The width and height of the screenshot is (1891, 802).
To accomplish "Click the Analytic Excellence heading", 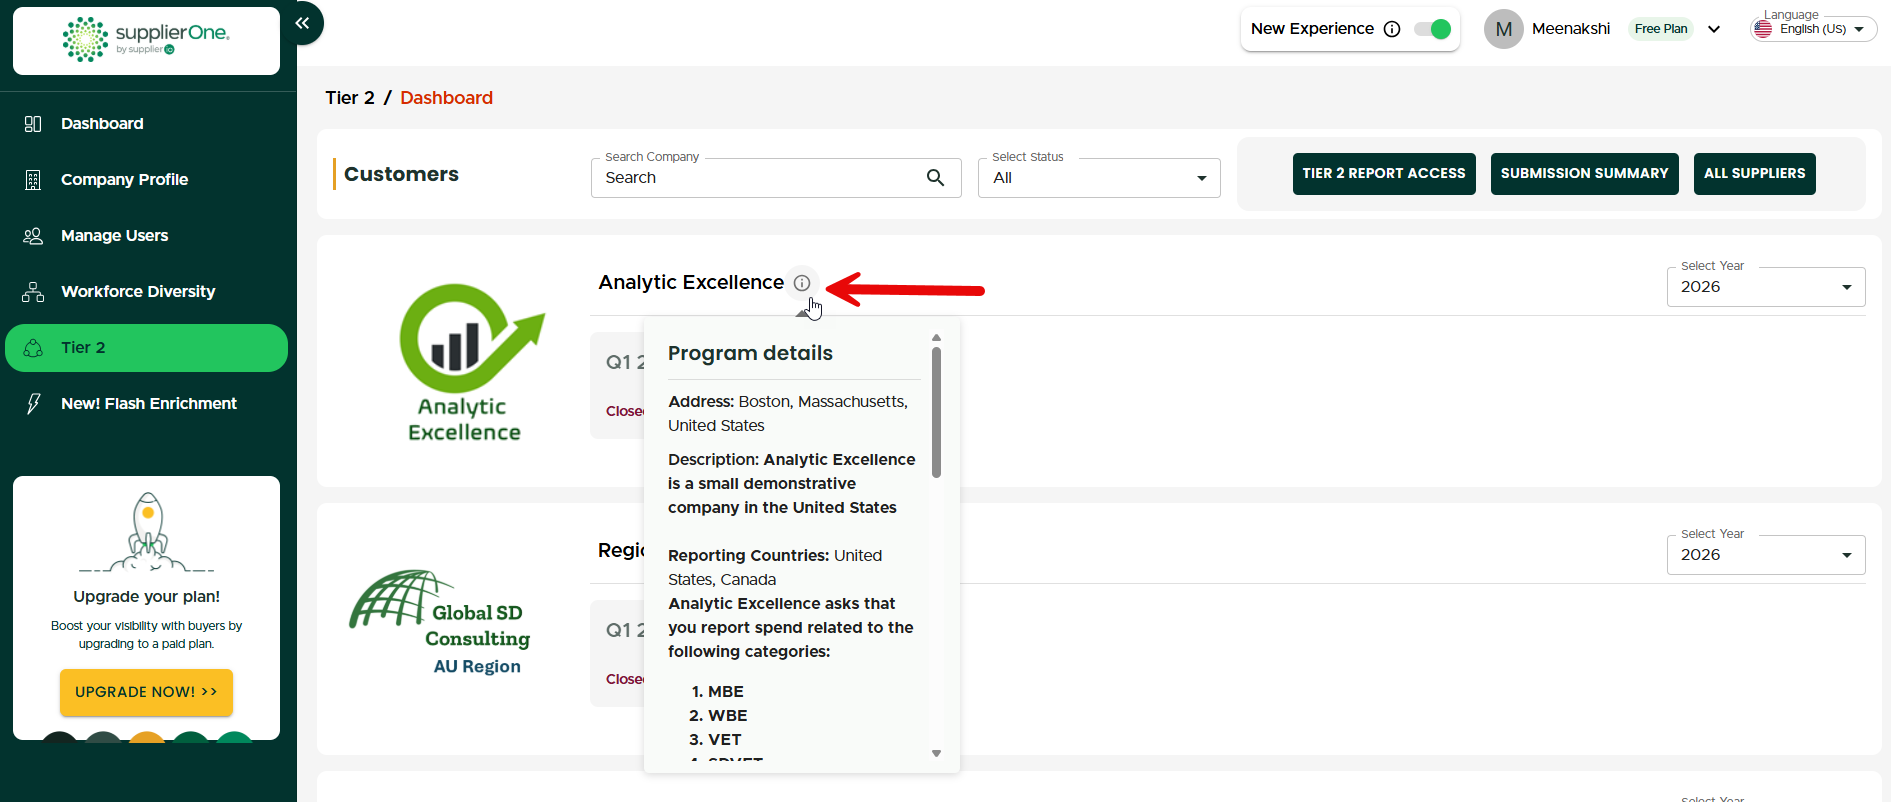I will click(x=691, y=283).
